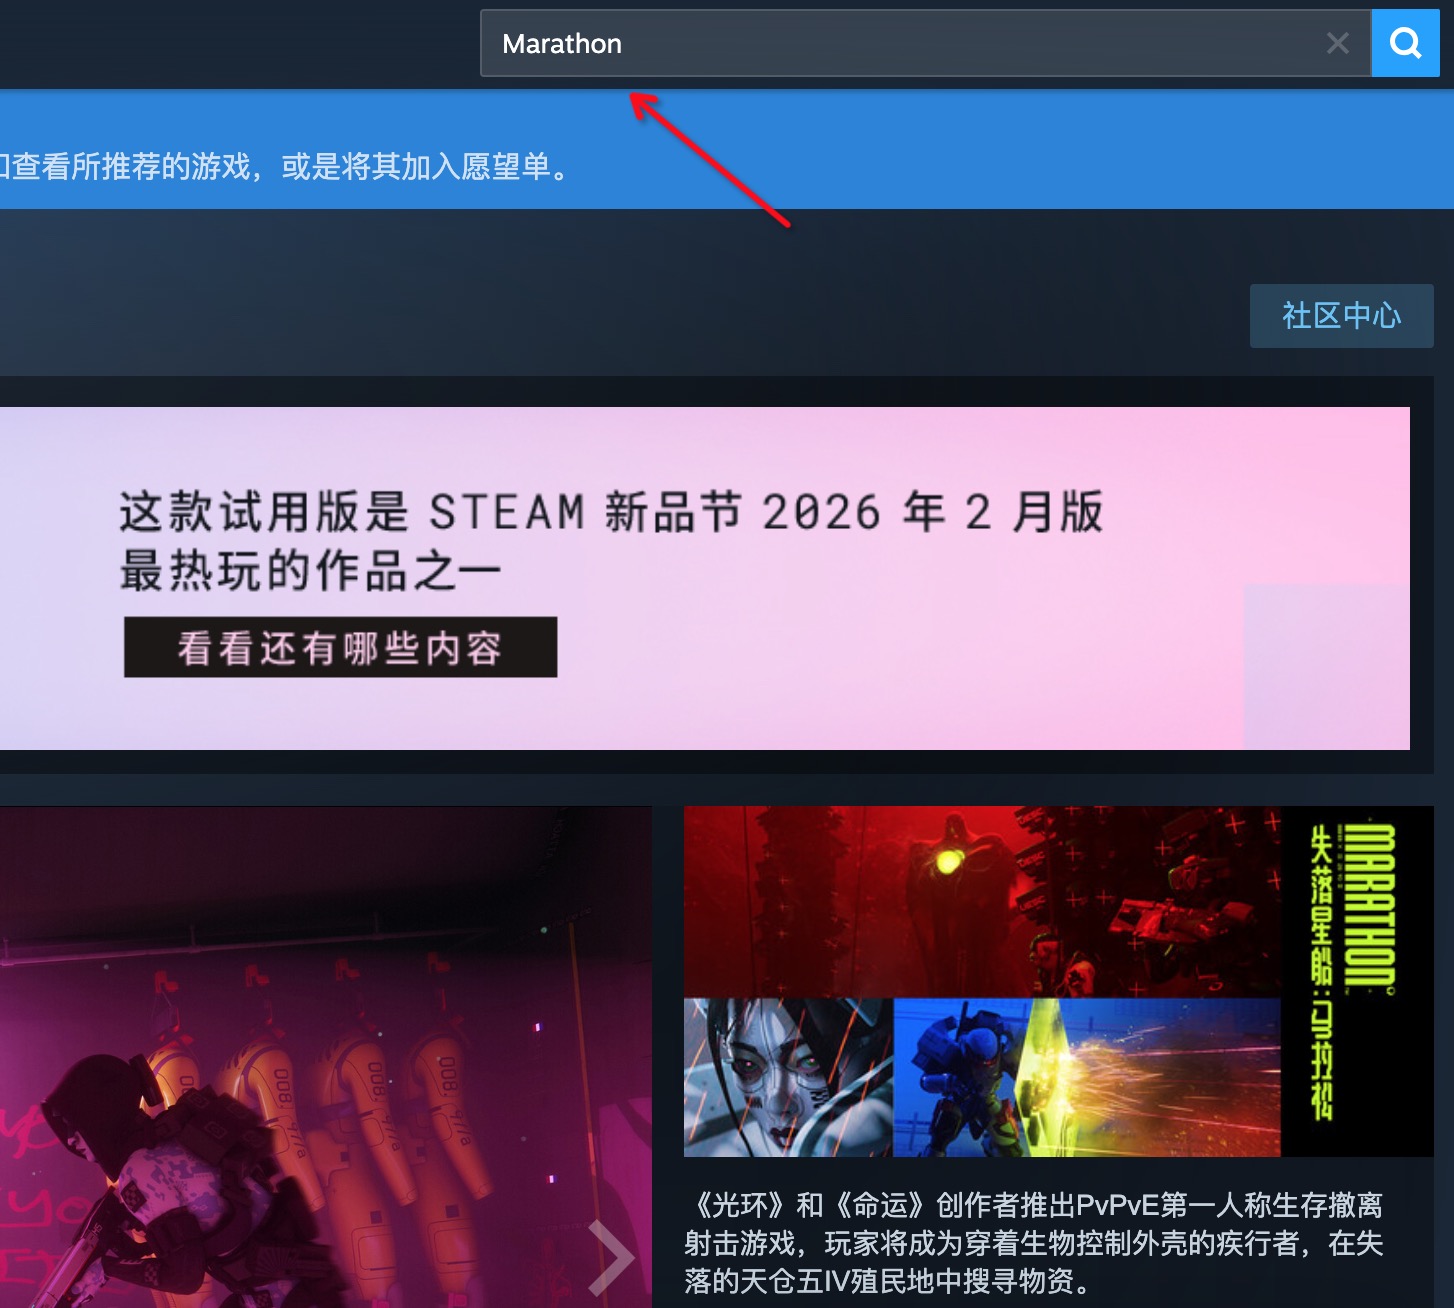Click the STEAM 新品节 demo banner headline

(611, 541)
